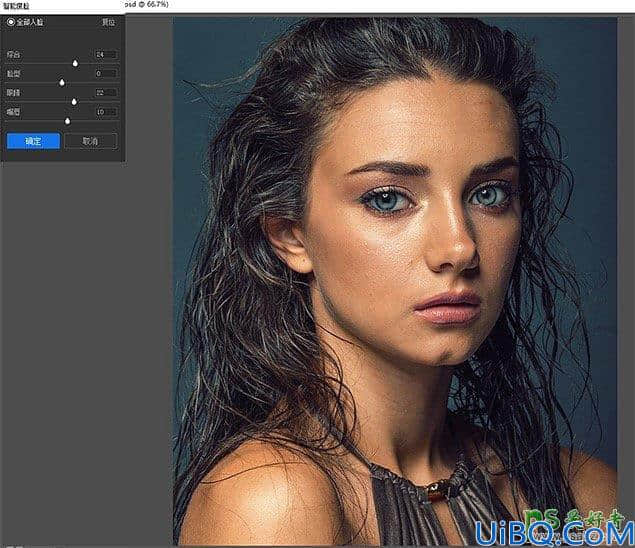The width and height of the screenshot is (635, 548).
Task: Click the third slider handle with value 22
Action: point(74,102)
